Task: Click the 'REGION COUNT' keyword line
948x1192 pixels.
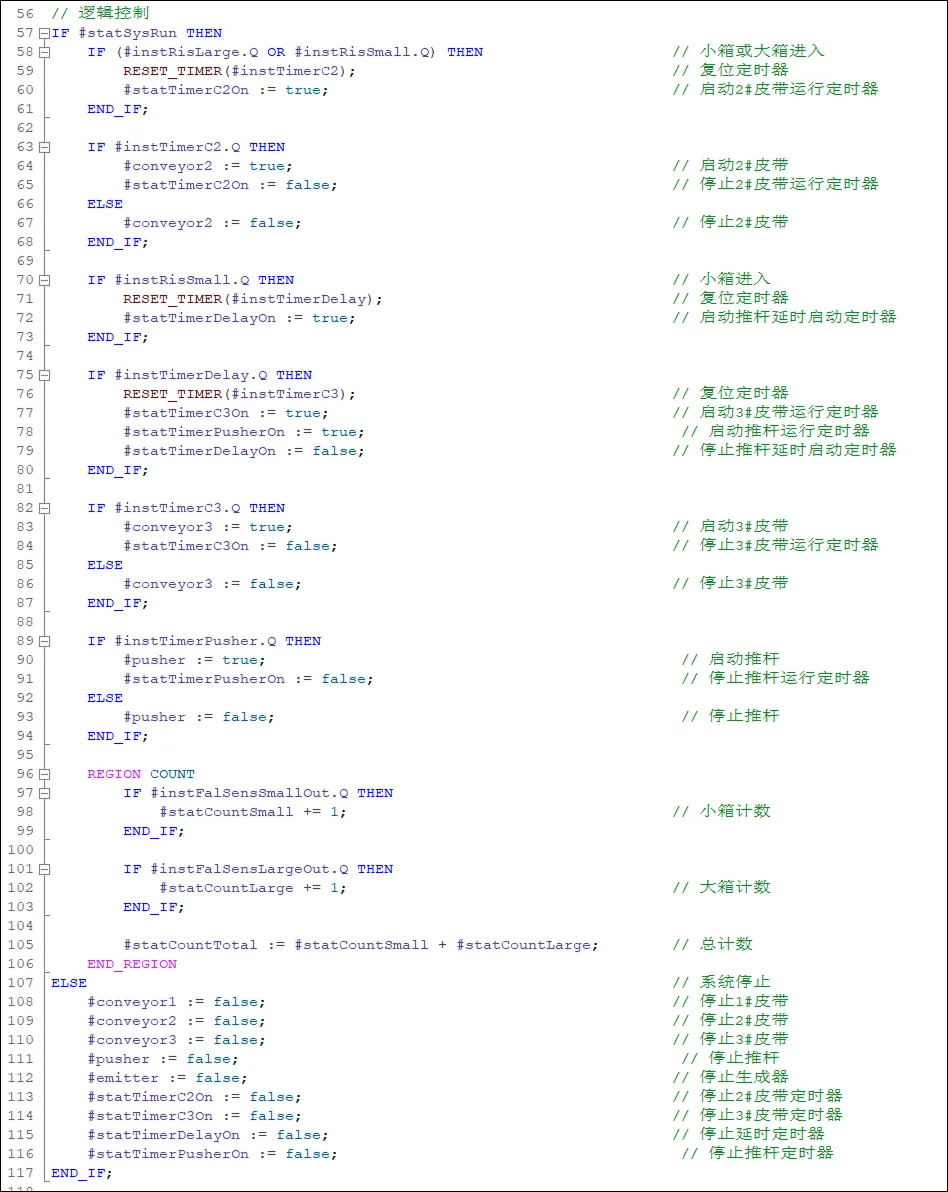Action: 141,775
